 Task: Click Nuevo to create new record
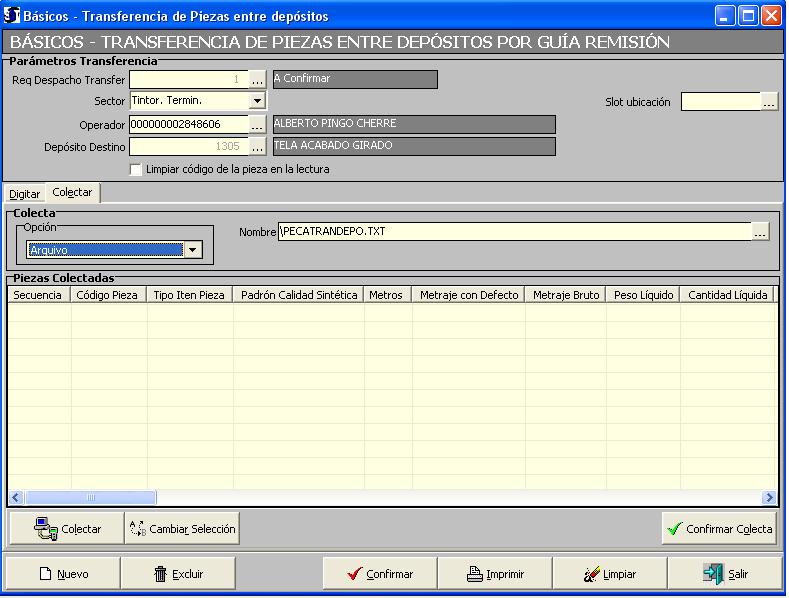pos(63,574)
